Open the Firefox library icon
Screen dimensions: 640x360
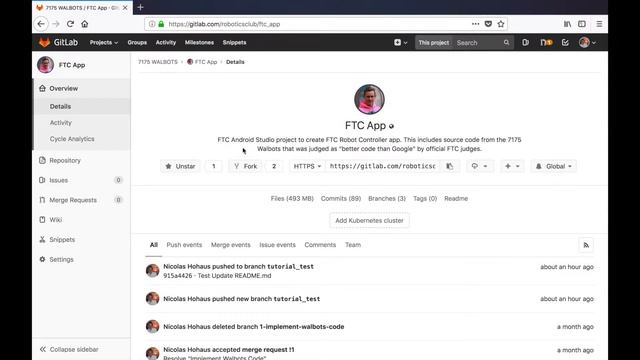click(567, 24)
